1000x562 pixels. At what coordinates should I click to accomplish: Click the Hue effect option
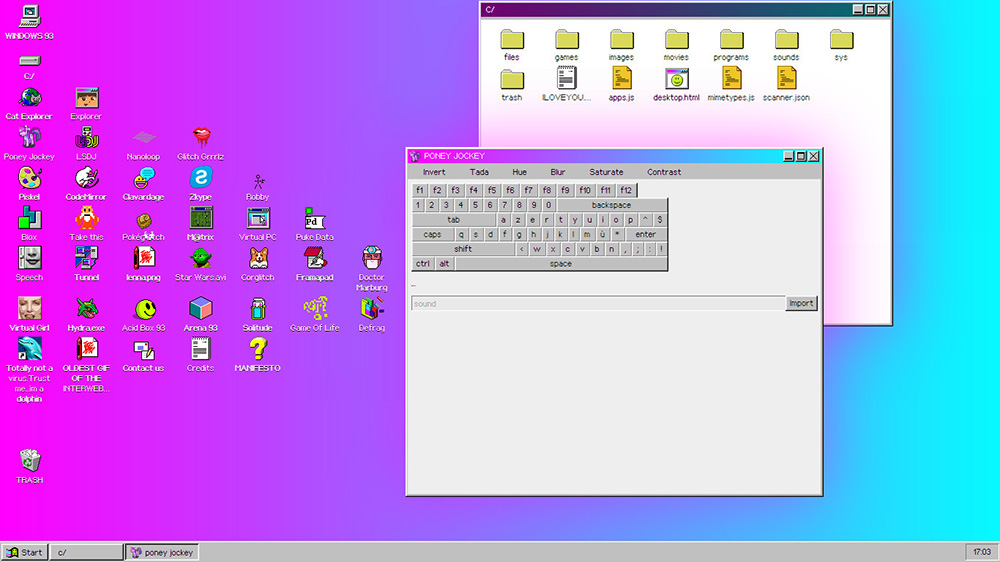tap(519, 172)
